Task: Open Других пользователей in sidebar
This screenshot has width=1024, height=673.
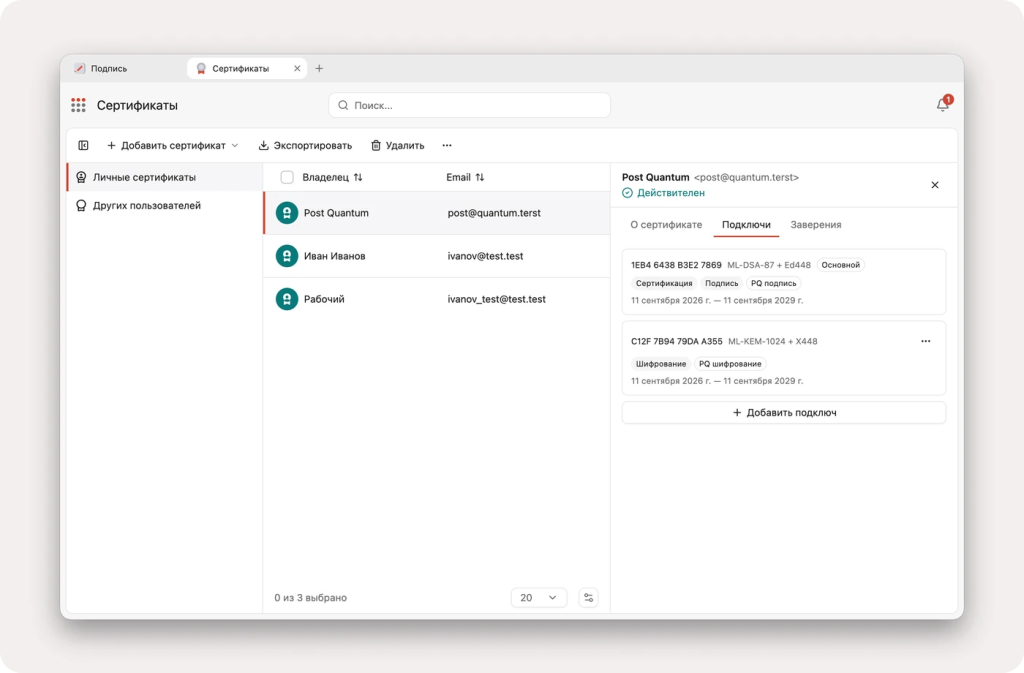Action: [165, 206]
